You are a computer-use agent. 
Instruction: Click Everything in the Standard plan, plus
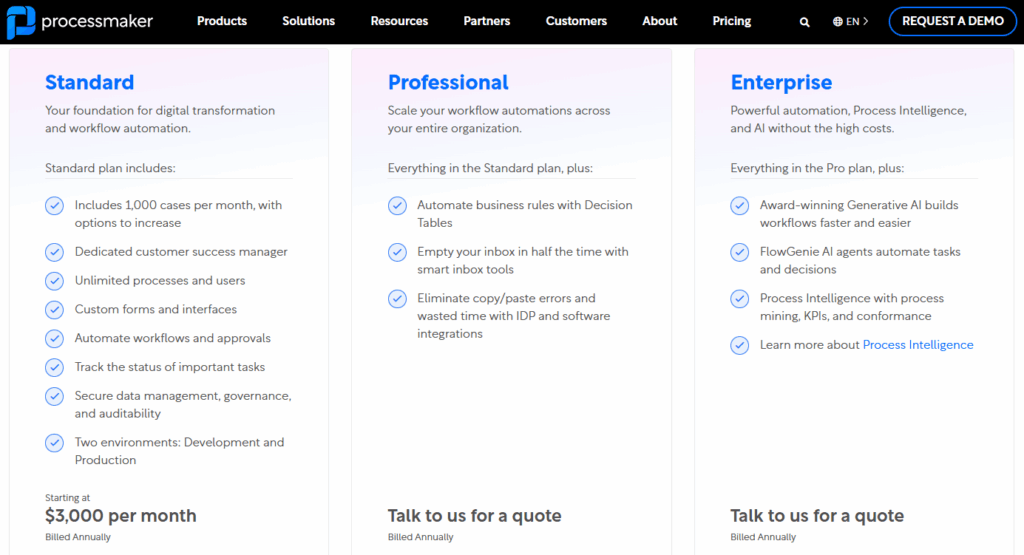point(490,168)
